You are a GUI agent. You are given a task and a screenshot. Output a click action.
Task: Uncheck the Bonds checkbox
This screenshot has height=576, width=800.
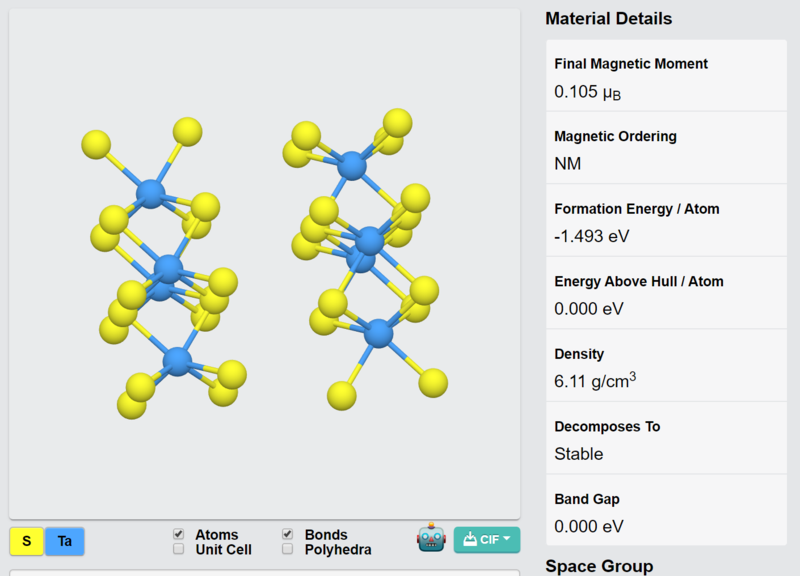click(287, 534)
